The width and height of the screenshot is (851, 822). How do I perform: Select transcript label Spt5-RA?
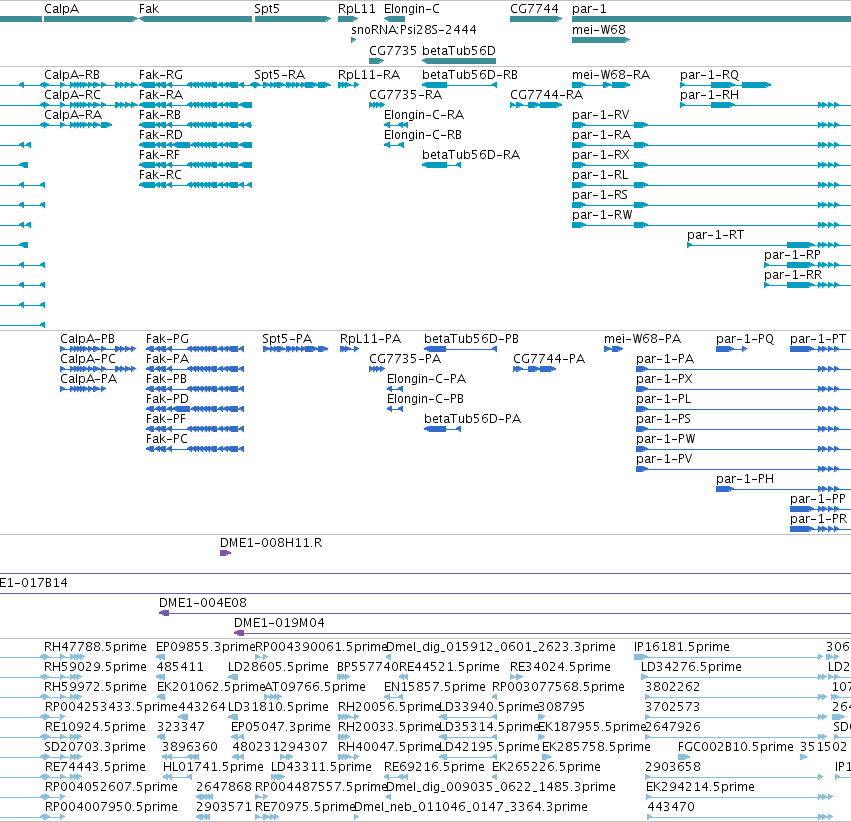pos(280,74)
